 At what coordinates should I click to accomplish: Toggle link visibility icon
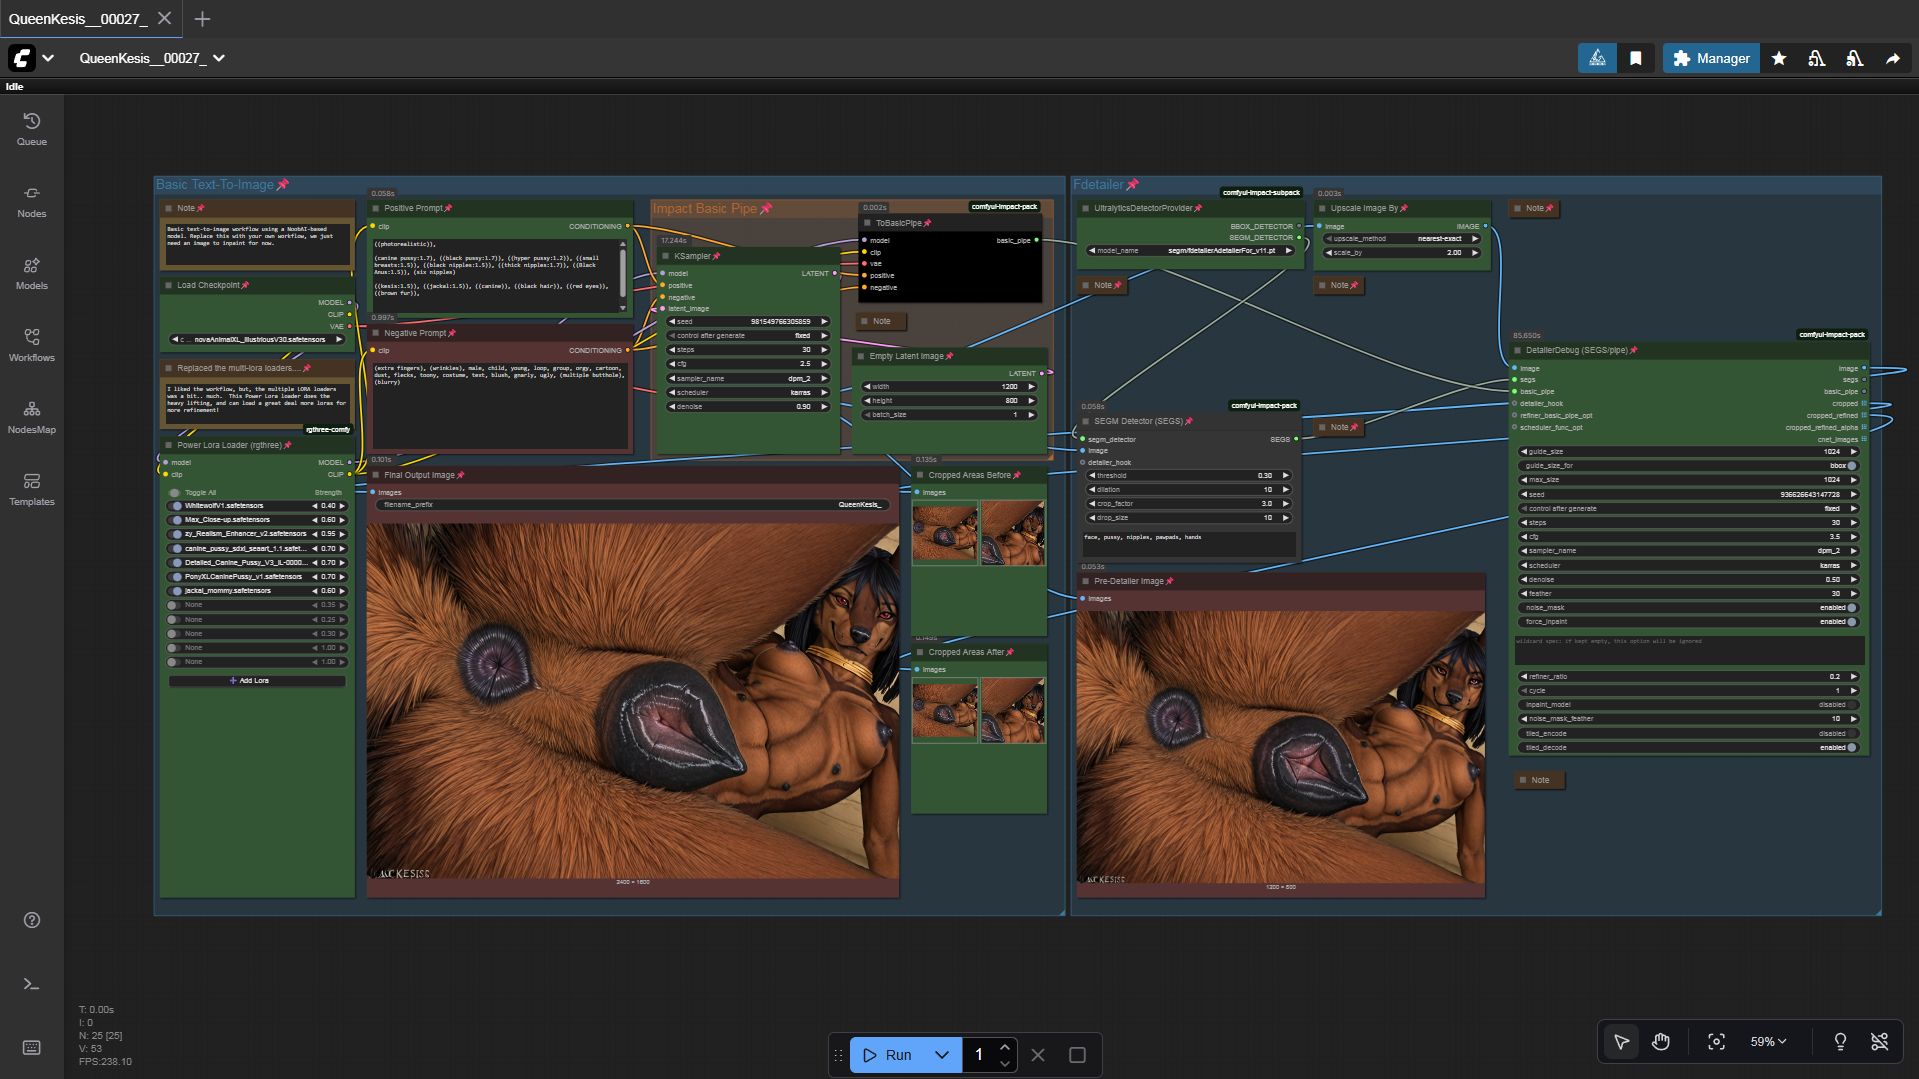click(x=1879, y=1041)
